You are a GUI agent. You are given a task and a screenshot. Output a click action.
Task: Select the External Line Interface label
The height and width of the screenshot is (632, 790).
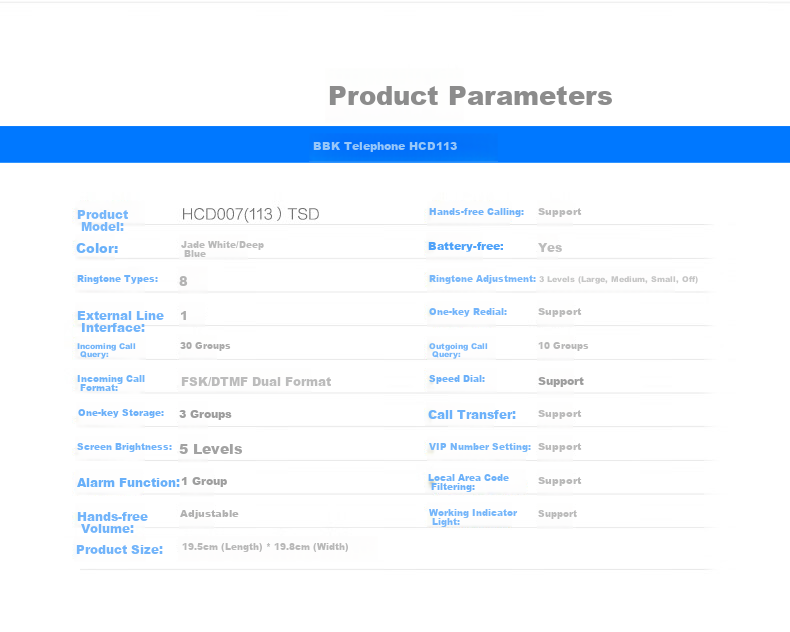click(120, 322)
